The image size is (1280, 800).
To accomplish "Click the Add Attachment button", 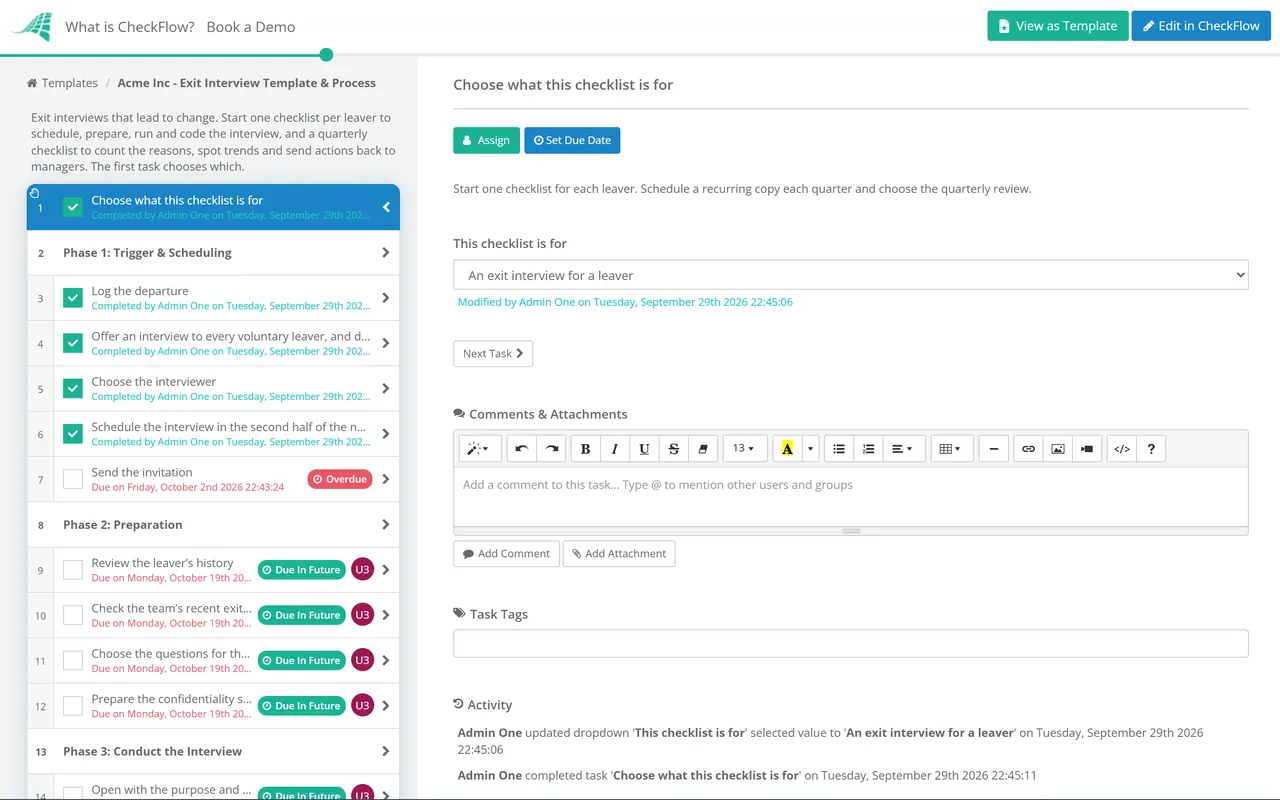I will coord(619,554).
